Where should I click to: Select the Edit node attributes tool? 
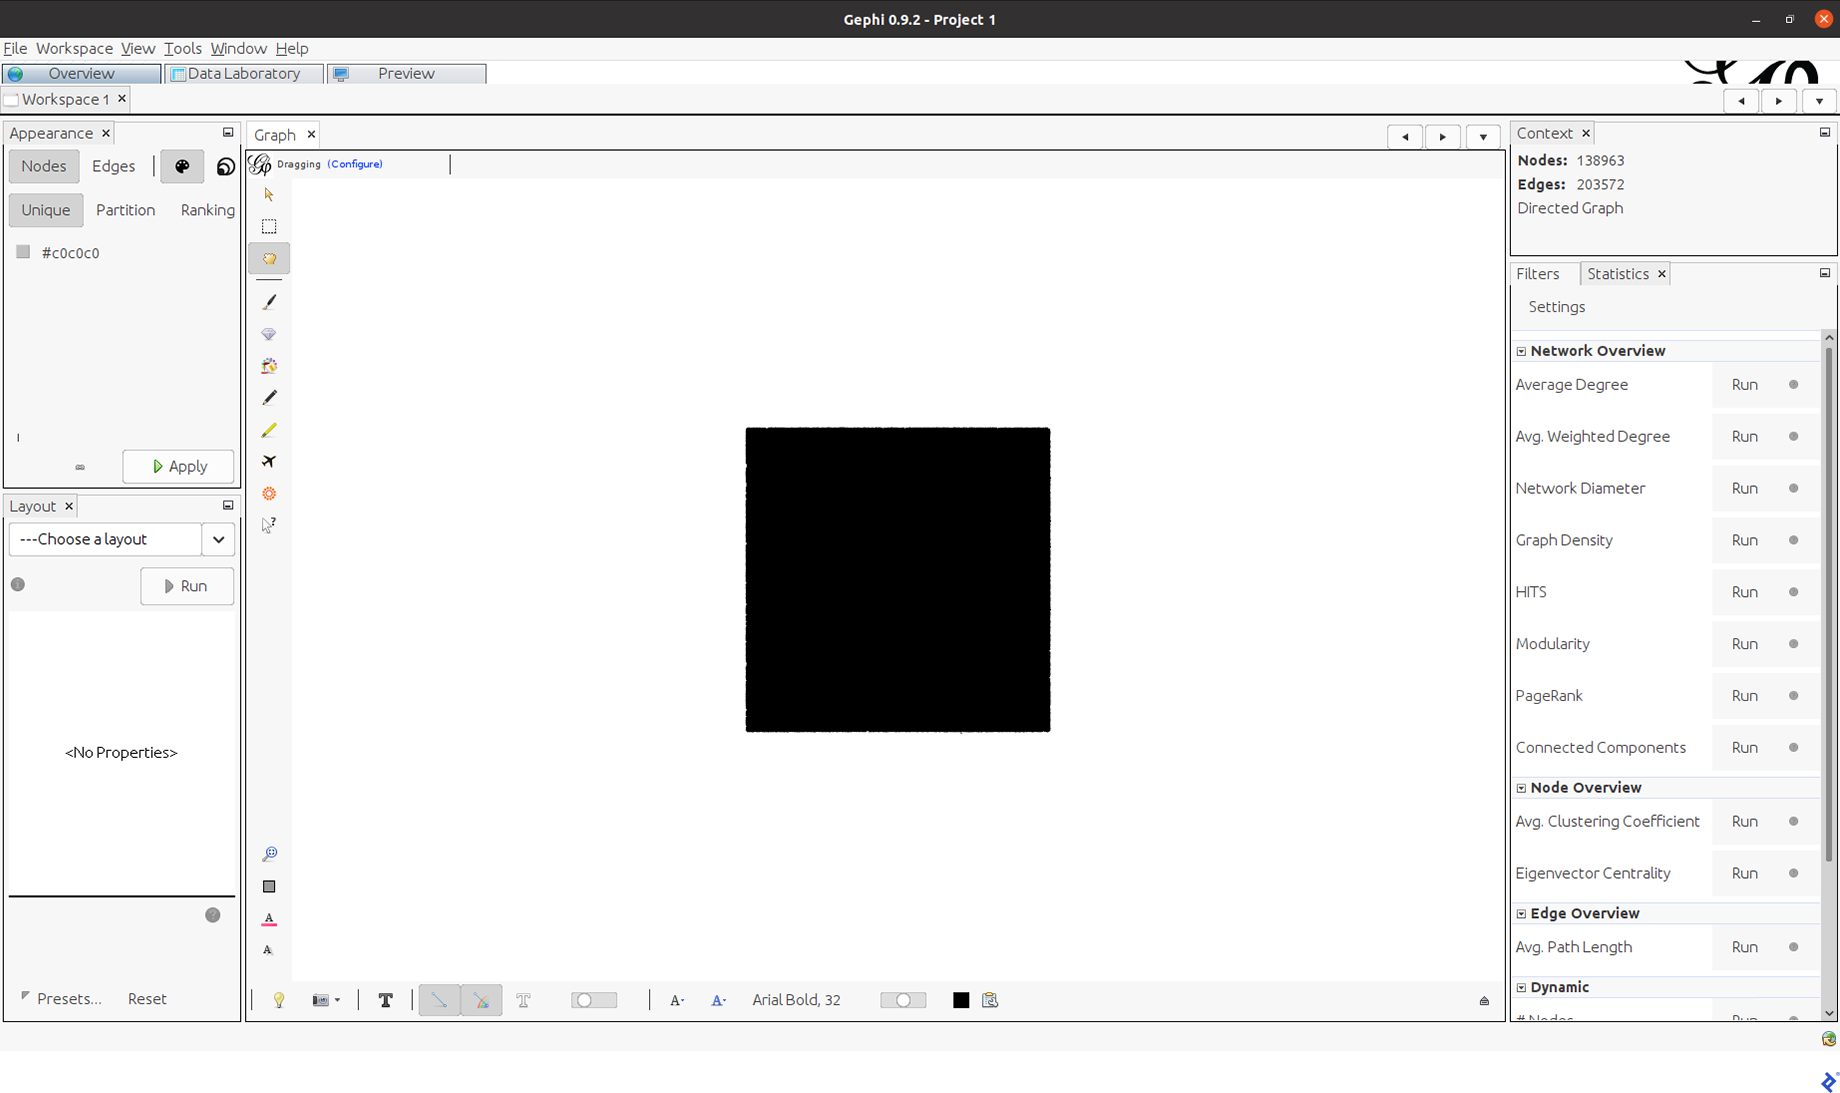(x=269, y=525)
